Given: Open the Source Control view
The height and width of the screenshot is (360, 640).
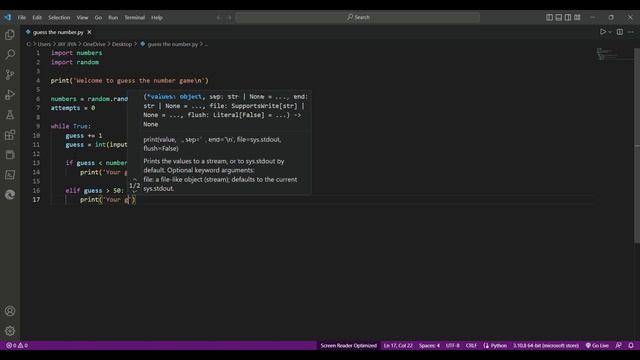Looking at the screenshot, I should point(10,74).
